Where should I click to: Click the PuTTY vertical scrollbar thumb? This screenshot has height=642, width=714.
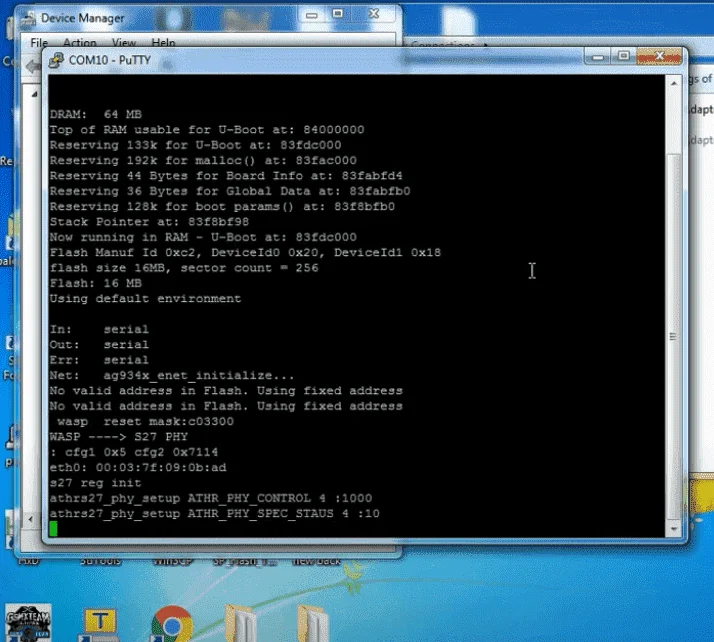pyautogui.click(x=673, y=336)
